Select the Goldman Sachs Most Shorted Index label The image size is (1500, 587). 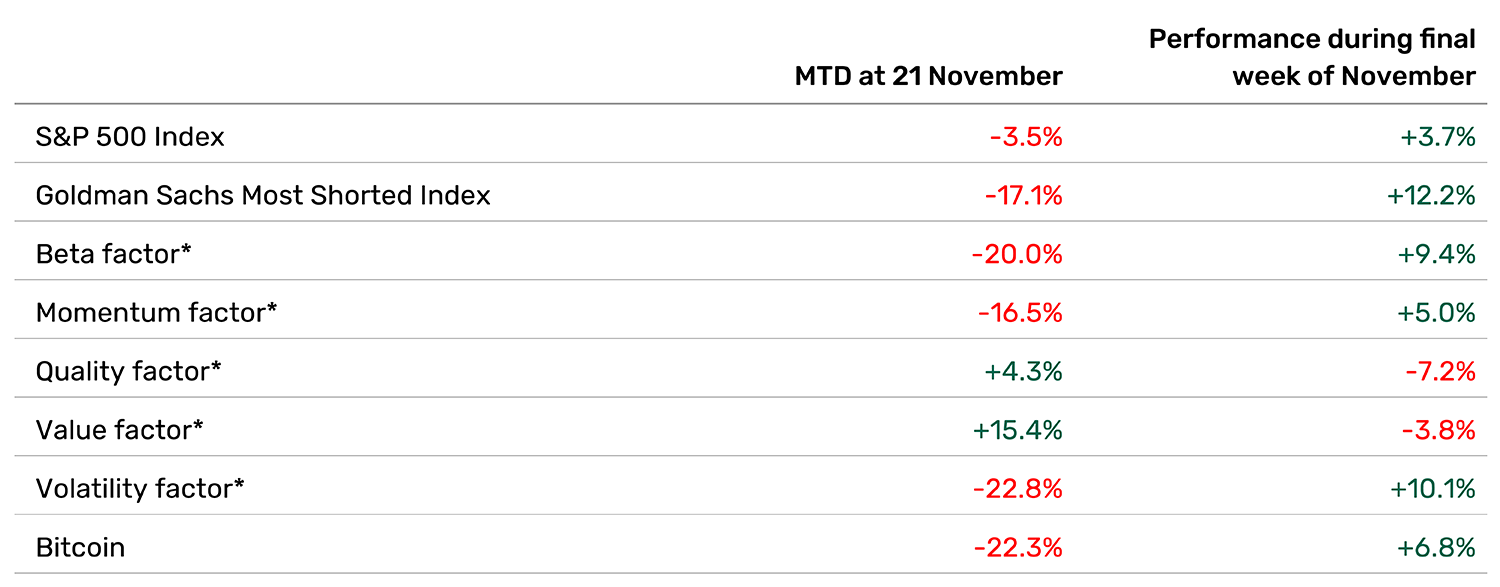coord(263,195)
